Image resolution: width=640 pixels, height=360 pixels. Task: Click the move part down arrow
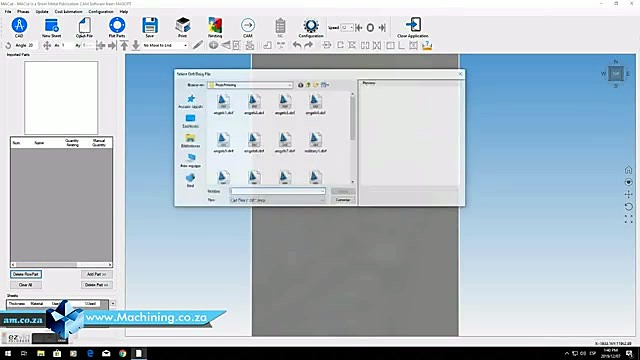136,45
